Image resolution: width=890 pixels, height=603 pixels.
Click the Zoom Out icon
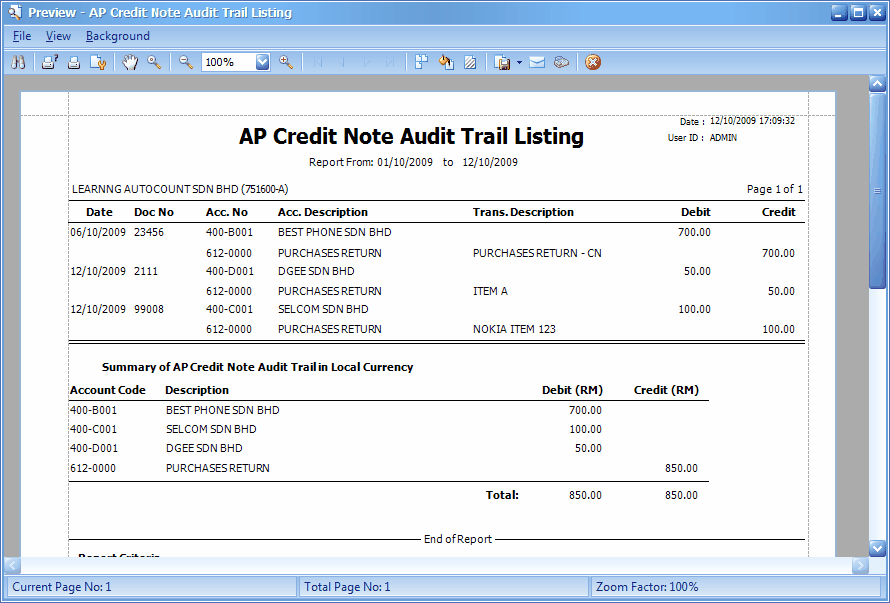(186, 62)
